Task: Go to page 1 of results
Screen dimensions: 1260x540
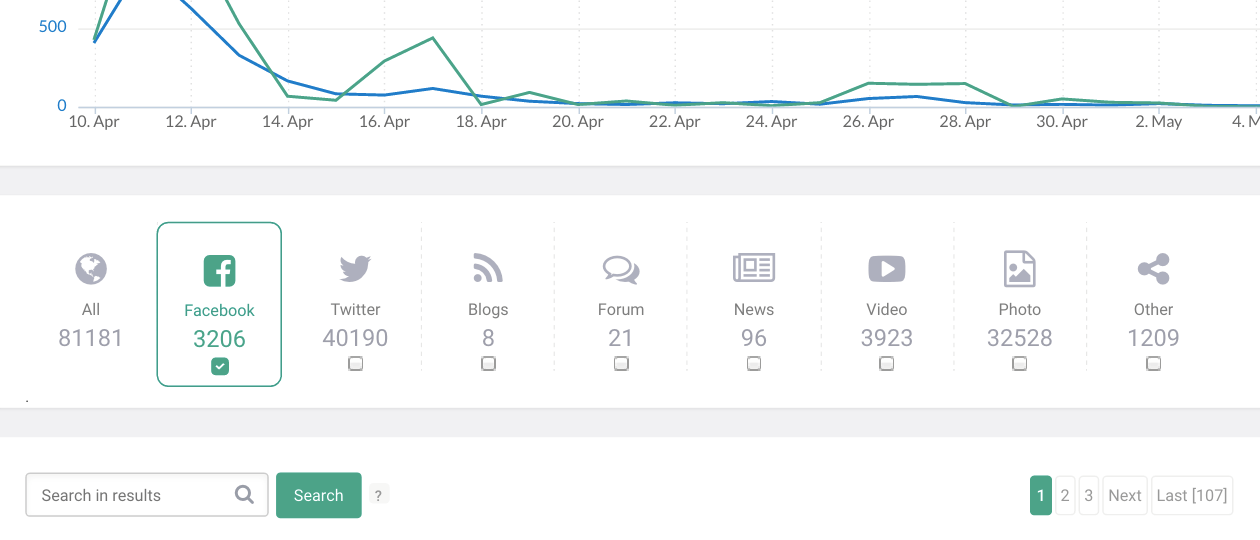Action: pyautogui.click(x=1041, y=495)
